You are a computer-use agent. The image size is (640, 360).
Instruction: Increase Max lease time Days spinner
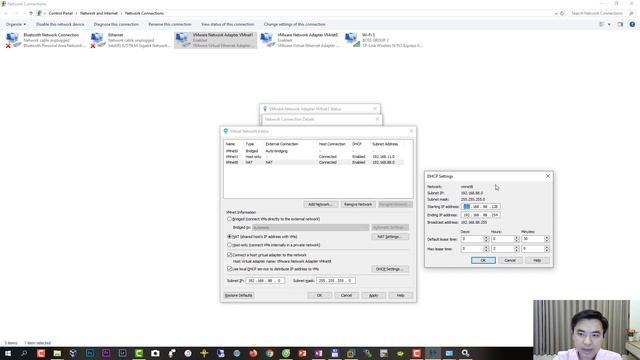pos(486,247)
